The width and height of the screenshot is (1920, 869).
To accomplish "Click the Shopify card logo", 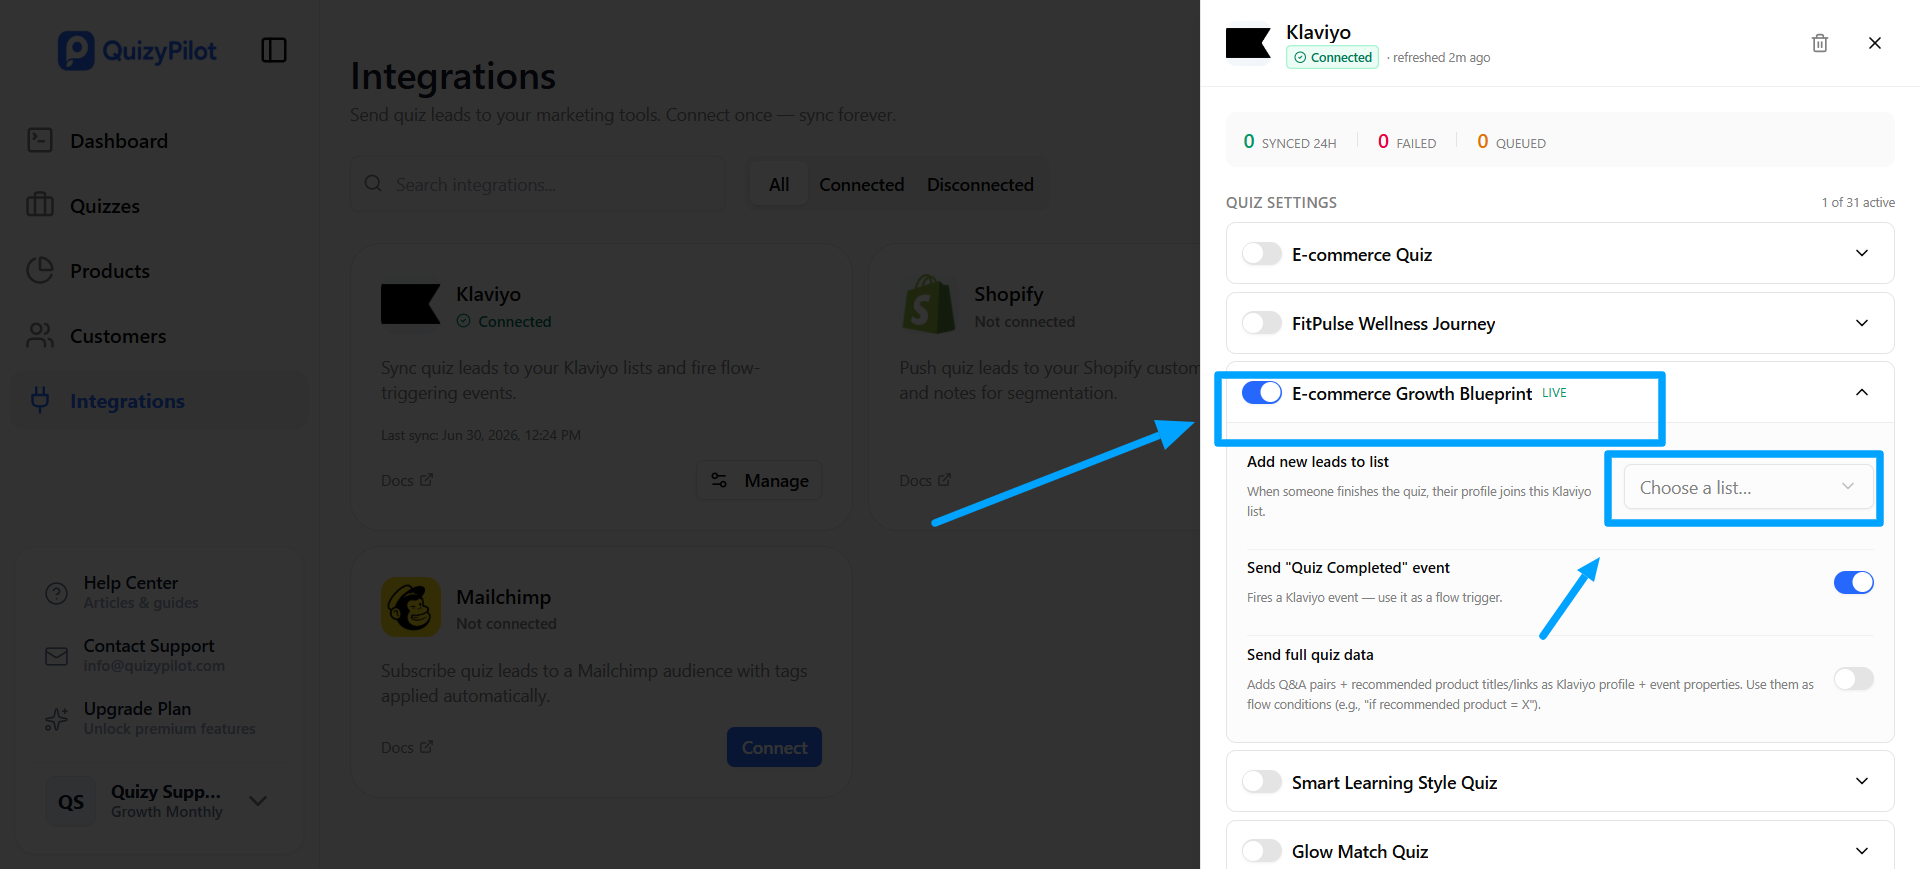I will [929, 304].
